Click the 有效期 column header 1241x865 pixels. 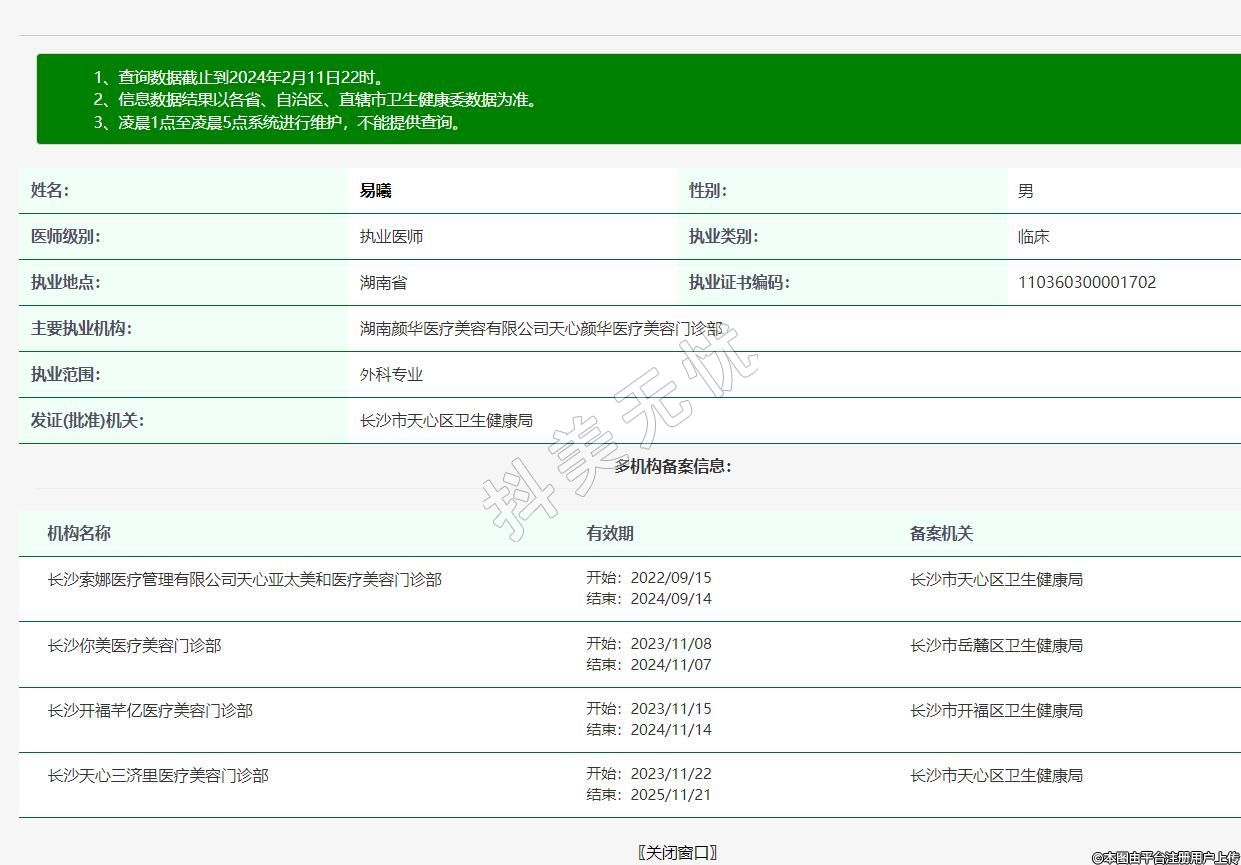click(609, 533)
